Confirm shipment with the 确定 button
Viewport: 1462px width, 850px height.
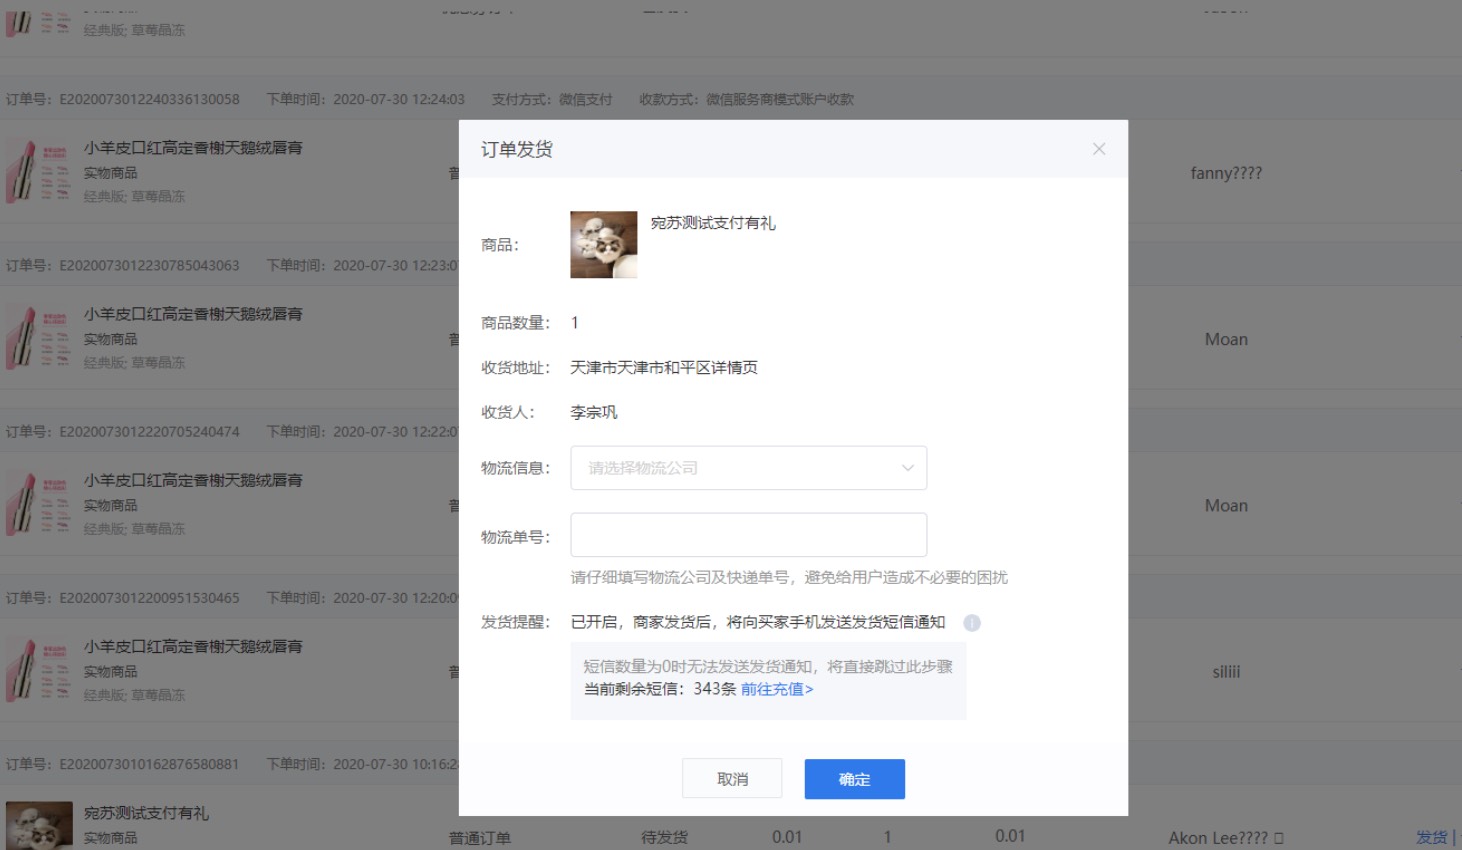click(x=854, y=779)
